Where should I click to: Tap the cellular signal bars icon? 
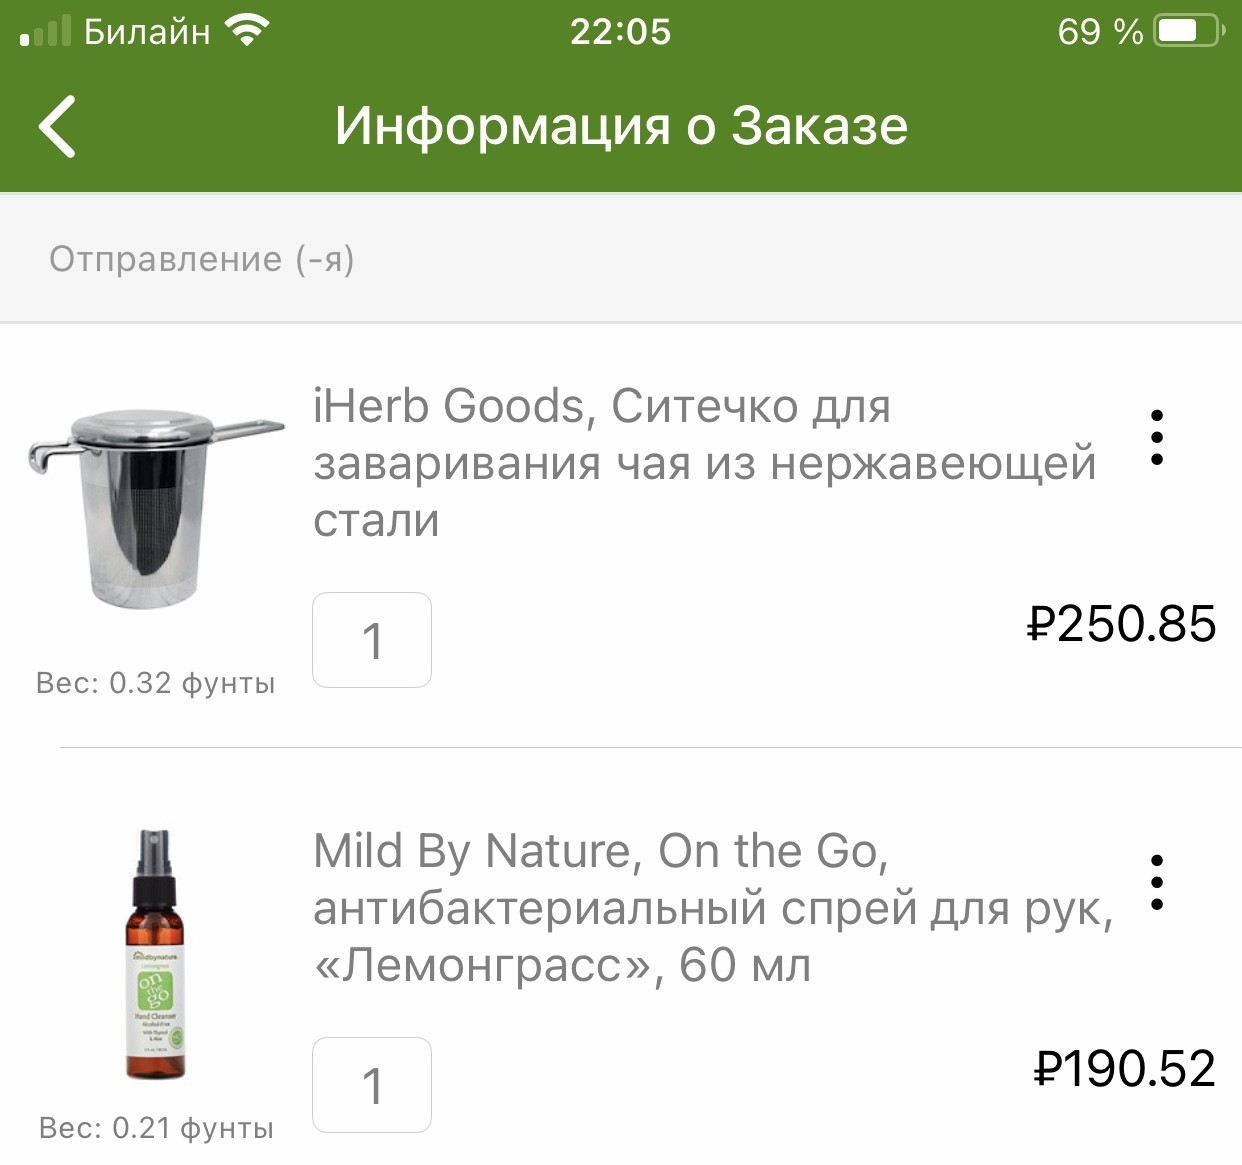[x=46, y=31]
